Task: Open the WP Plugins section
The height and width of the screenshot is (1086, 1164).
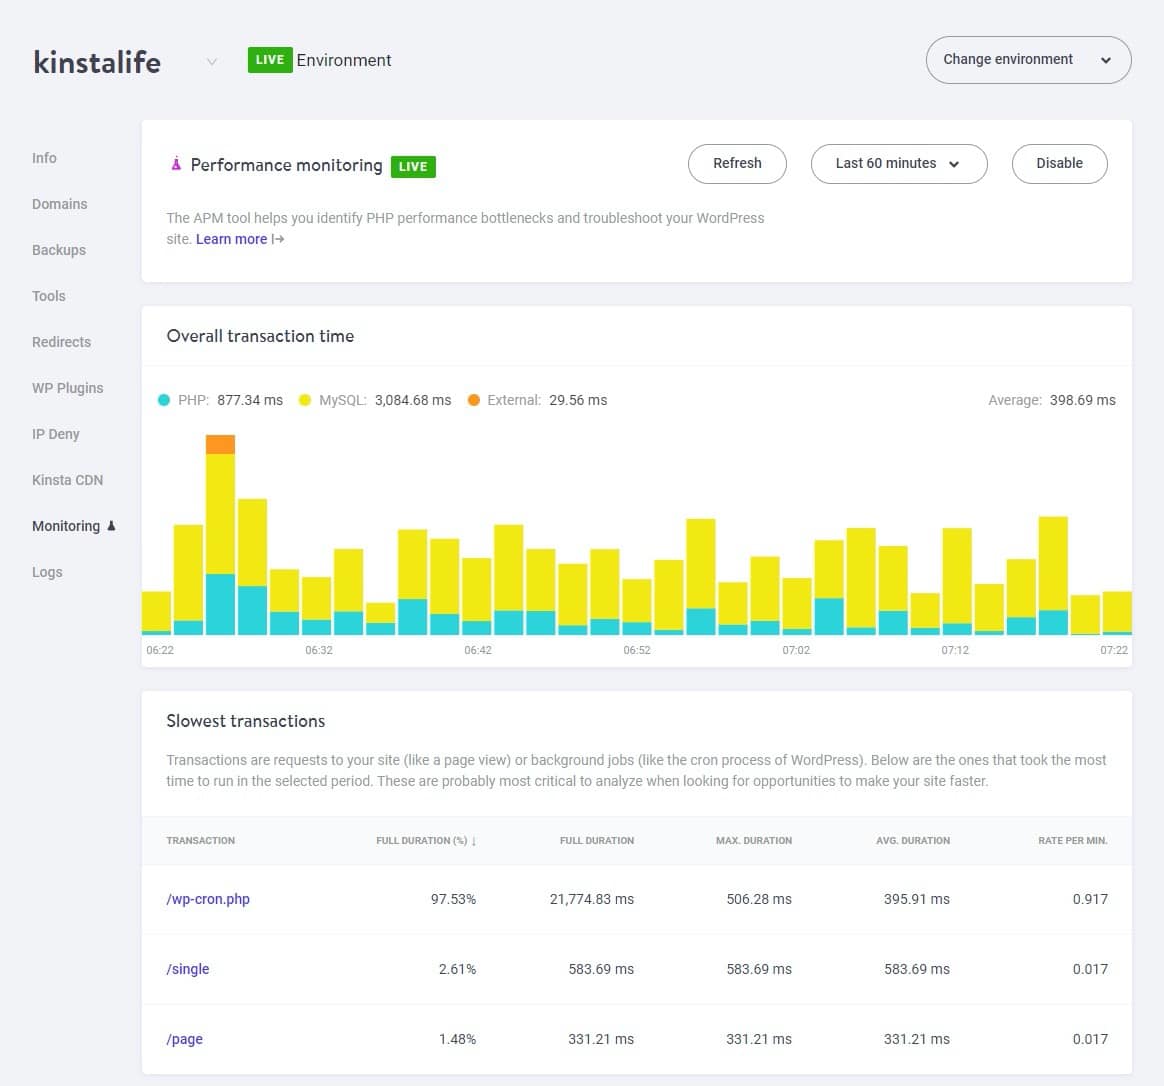Action: tap(68, 388)
